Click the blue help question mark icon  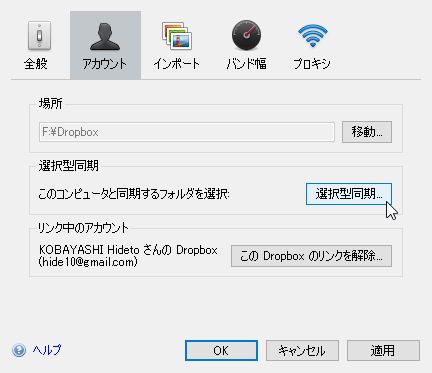click(19, 350)
